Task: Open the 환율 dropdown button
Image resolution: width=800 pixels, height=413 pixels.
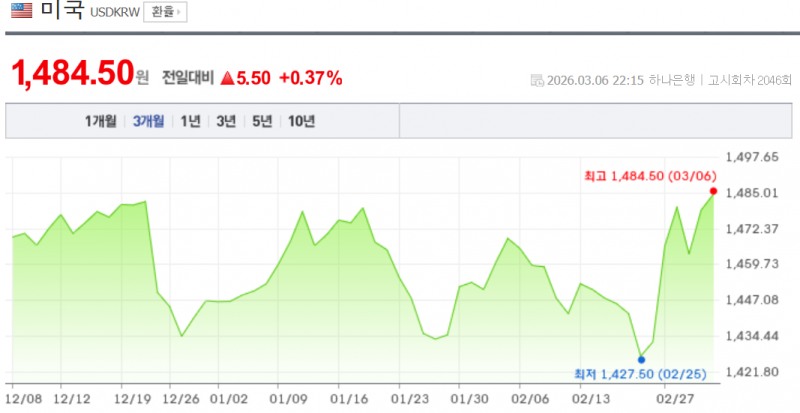Action: point(165,12)
